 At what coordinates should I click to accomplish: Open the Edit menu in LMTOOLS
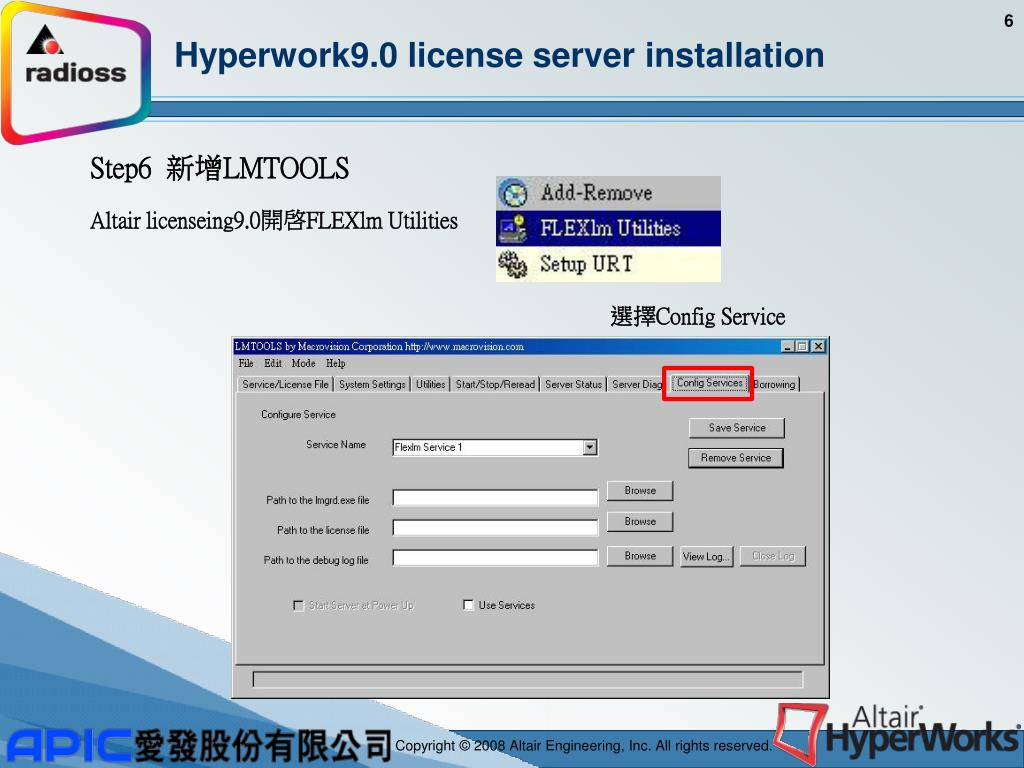[273, 364]
